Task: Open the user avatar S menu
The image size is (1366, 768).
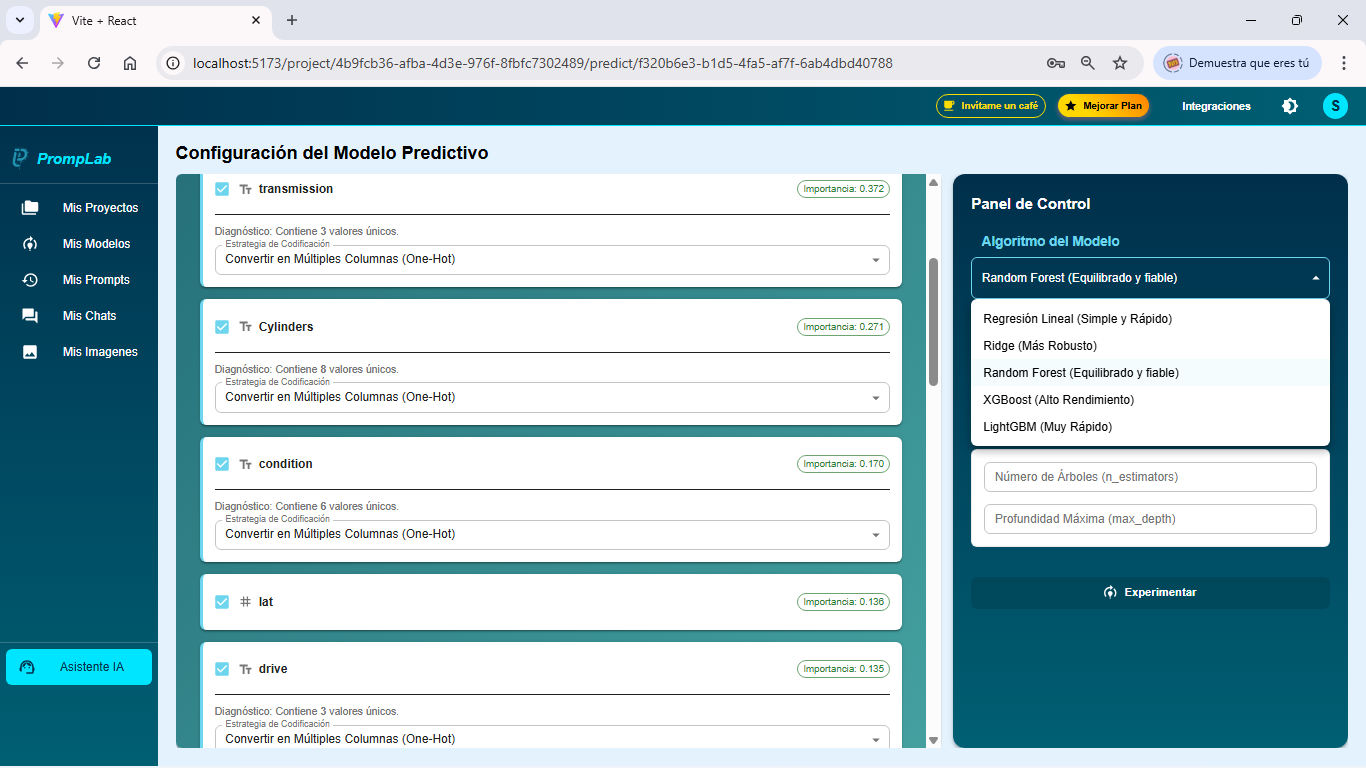Action: (1335, 106)
